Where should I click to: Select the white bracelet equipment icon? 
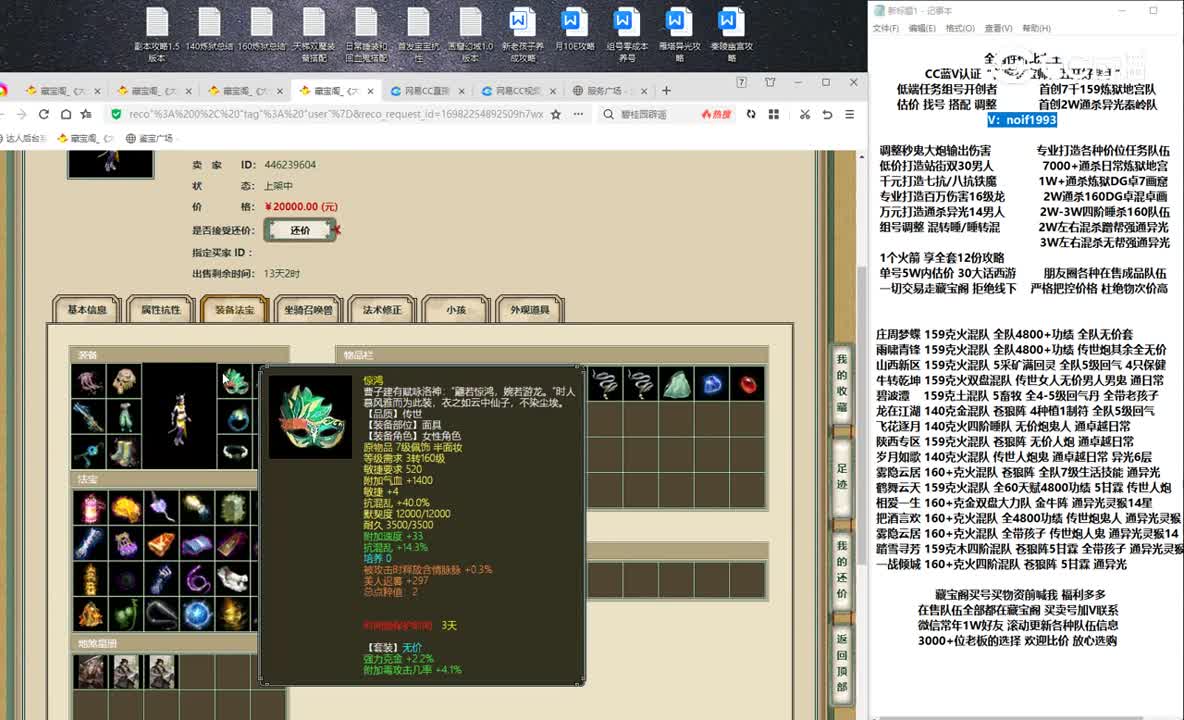[236, 452]
